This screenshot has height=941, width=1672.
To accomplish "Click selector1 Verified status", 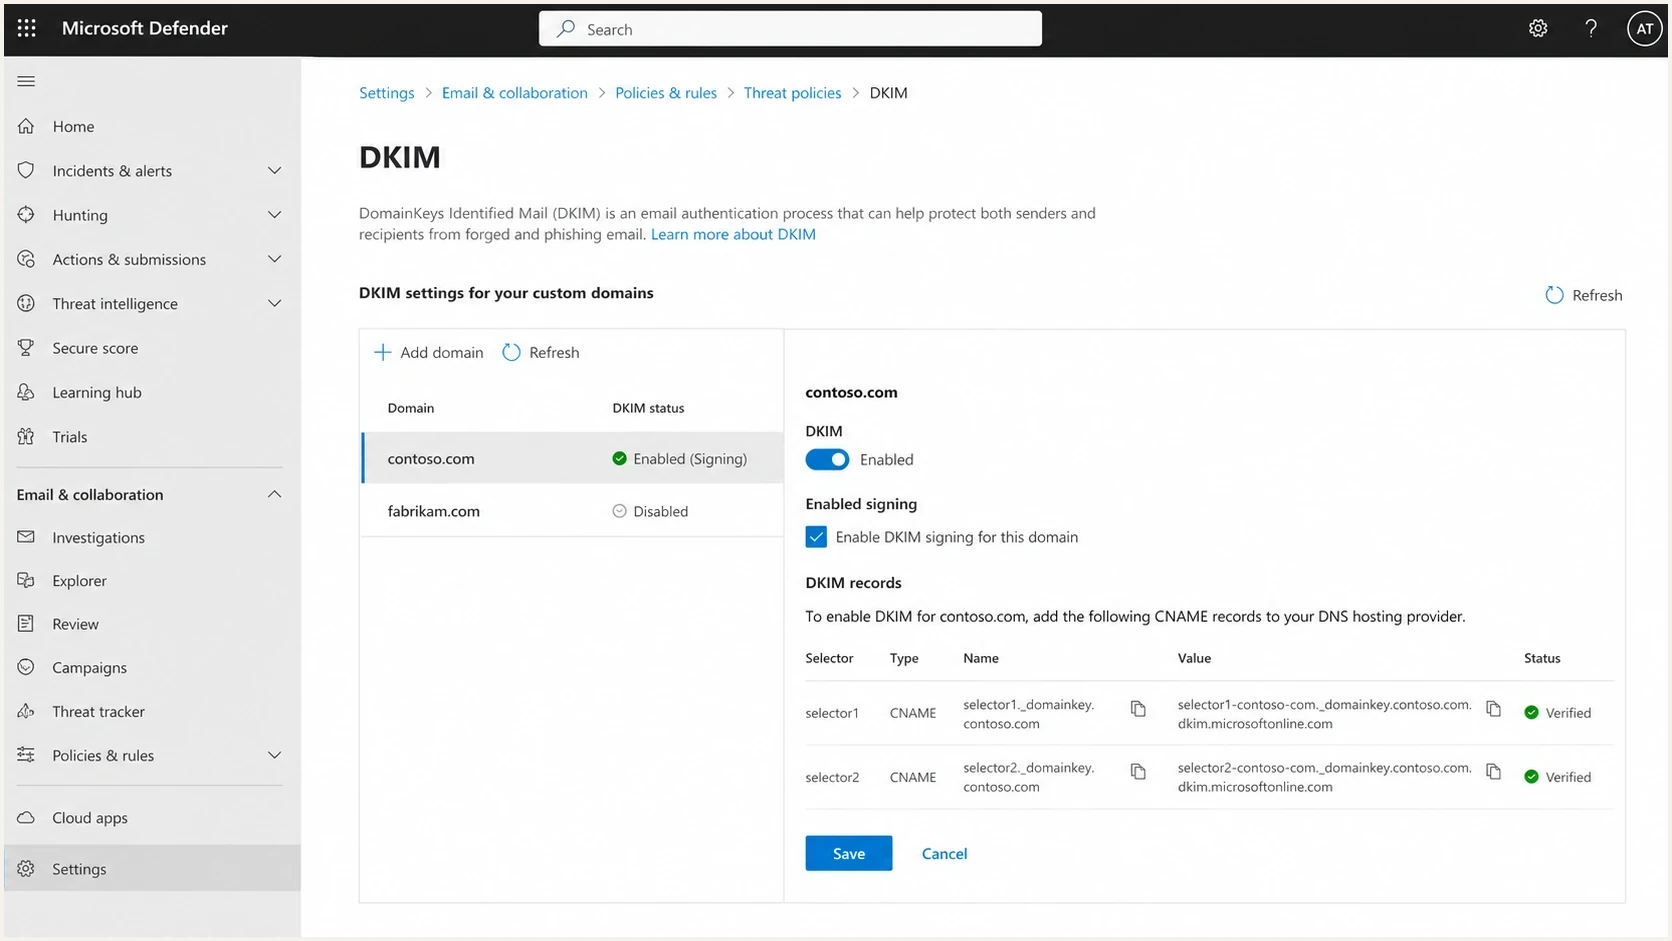I will [x=1557, y=713].
